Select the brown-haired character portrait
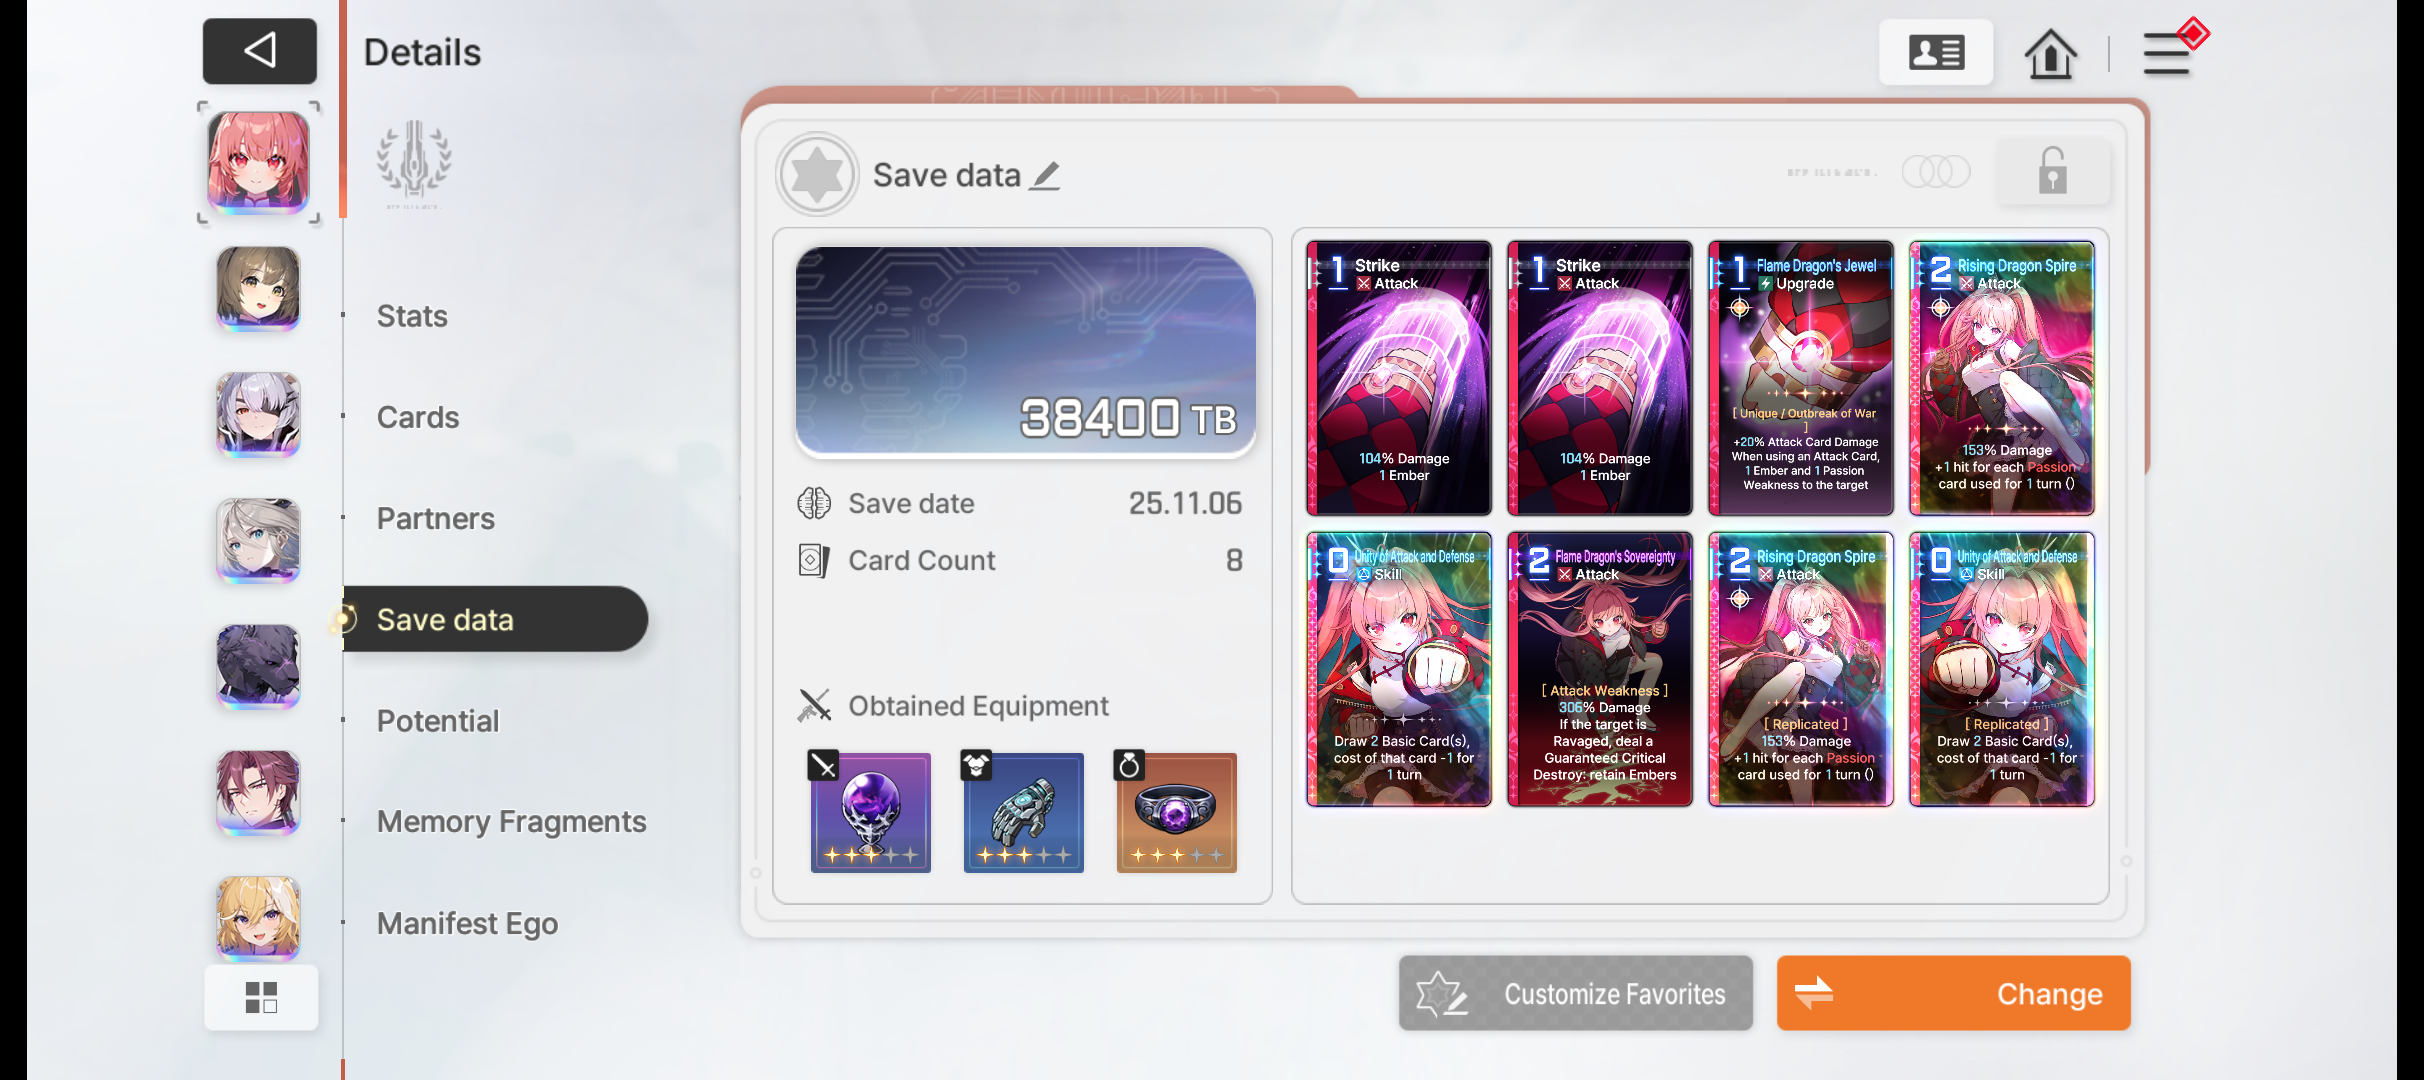The image size is (2424, 1080). pos(258,289)
